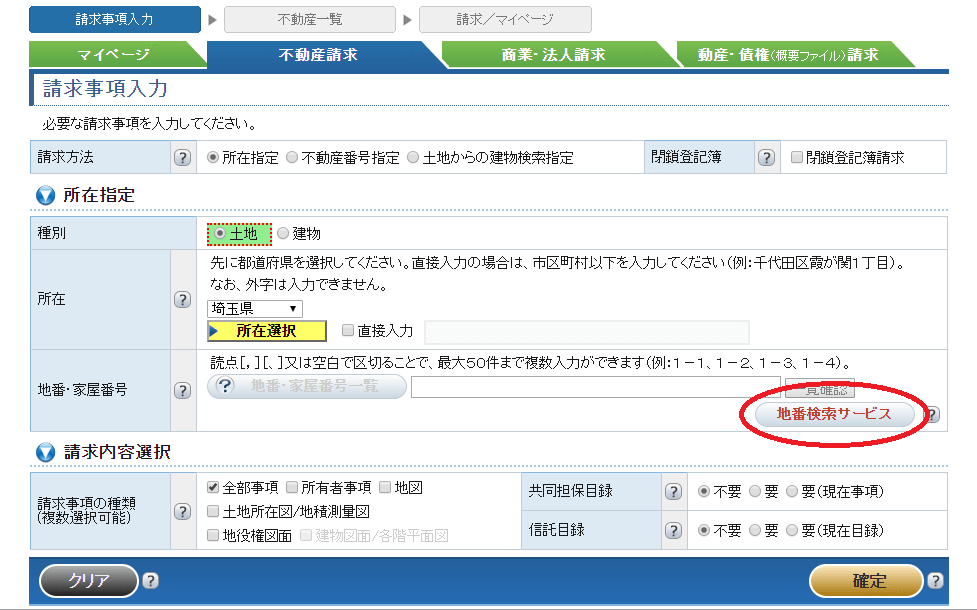Click help icon next to 確定 button
The width and height of the screenshot is (977, 610).
pyautogui.click(x=935, y=581)
